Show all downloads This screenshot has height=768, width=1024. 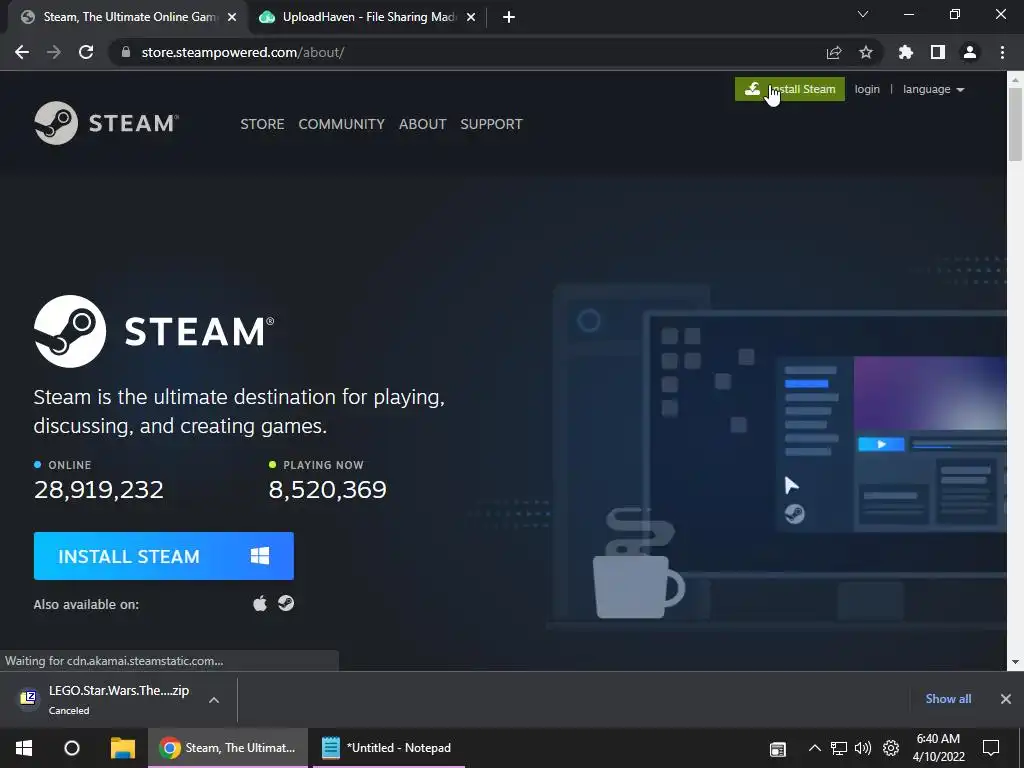pyautogui.click(x=948, y=699)
